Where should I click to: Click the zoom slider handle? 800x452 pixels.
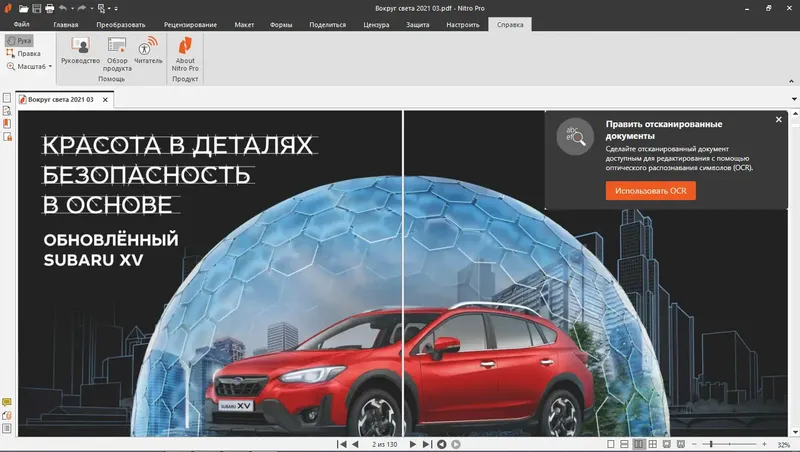coord(711,444)
